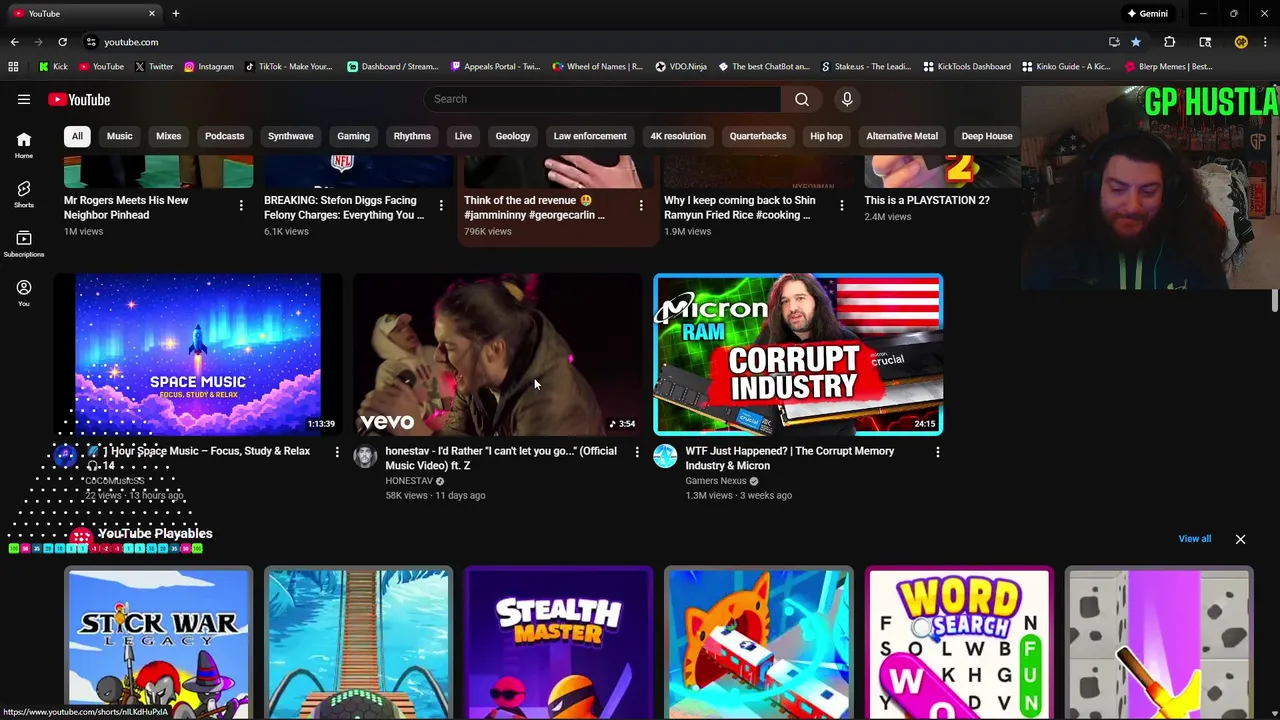This screenshot has height=720, width=1280.
Task: Open the Chrome apps grid icon
Action: [13, 67]
